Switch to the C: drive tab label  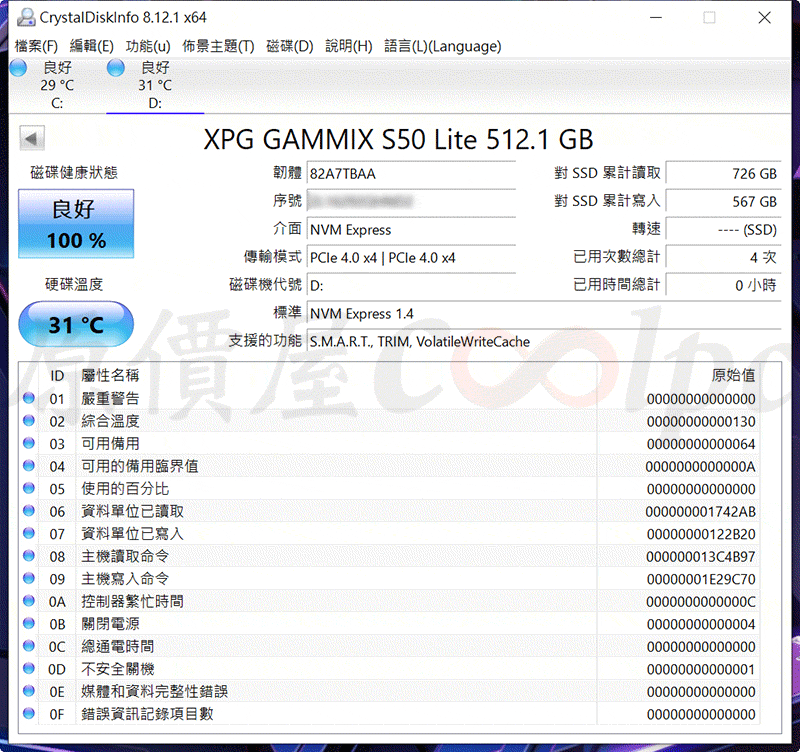point(57,104)
